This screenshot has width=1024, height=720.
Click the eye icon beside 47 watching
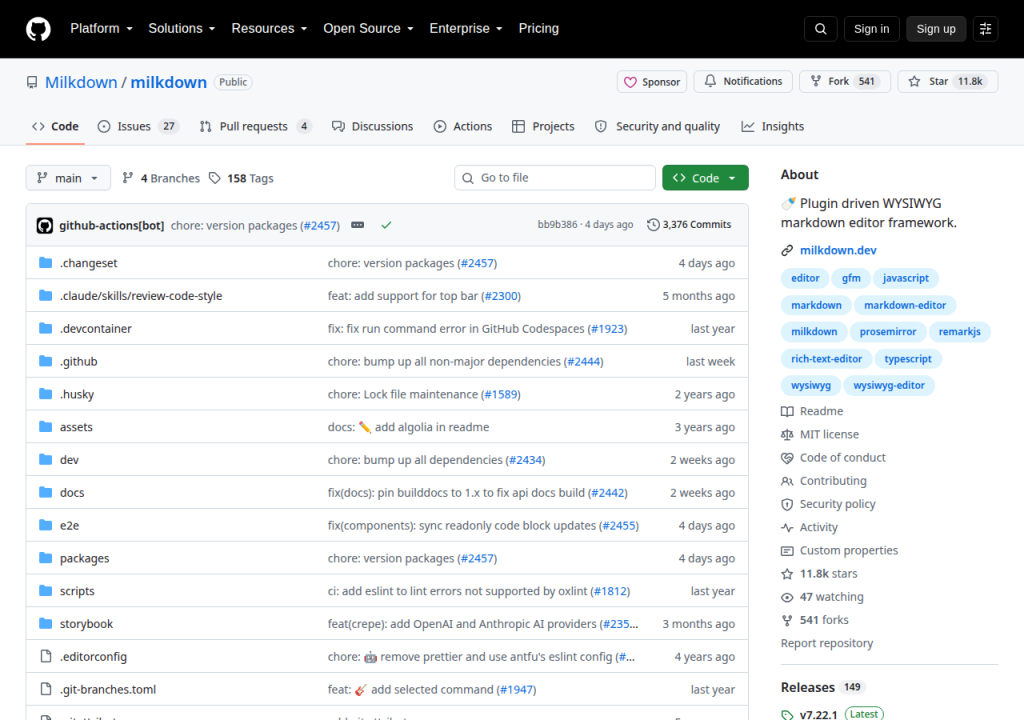[787, 597]
